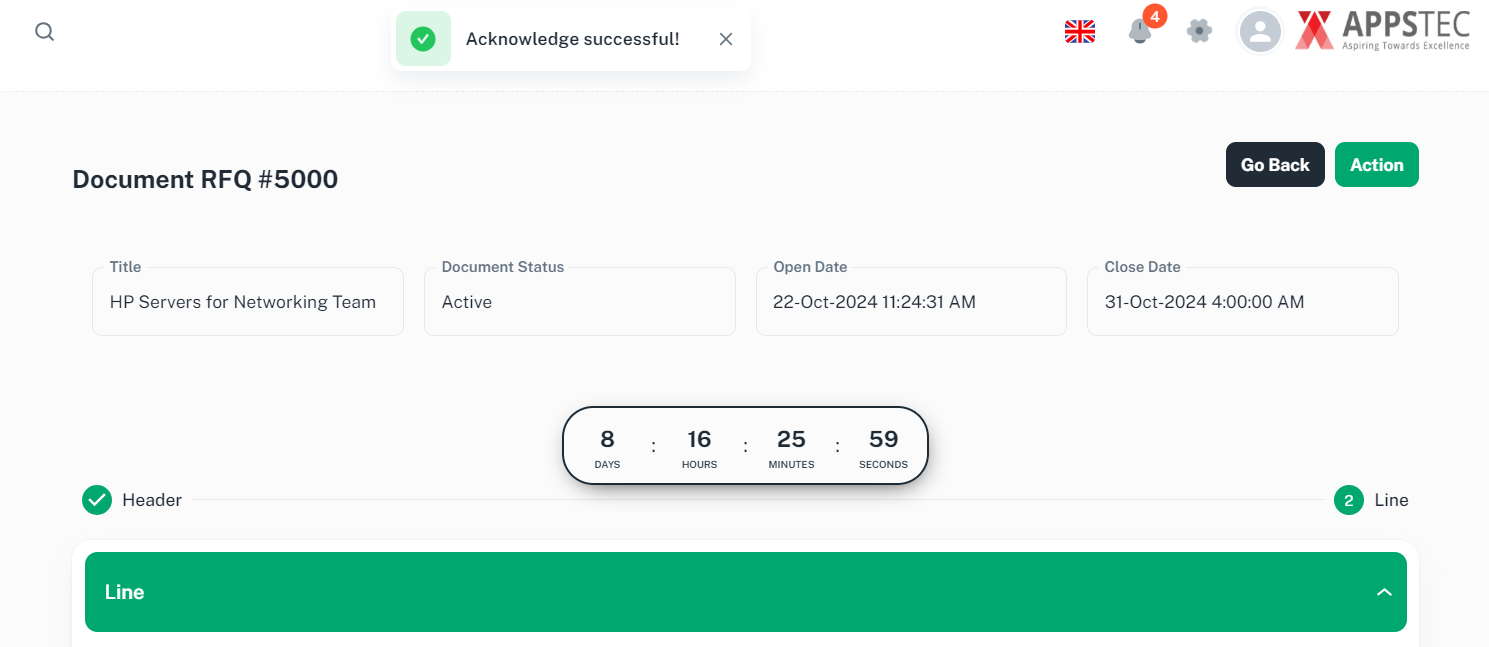The width and height of the screenshot is (1489, 647).
Task: Dismiss the Acknowledge successful notification
Action: click(726, 39)
